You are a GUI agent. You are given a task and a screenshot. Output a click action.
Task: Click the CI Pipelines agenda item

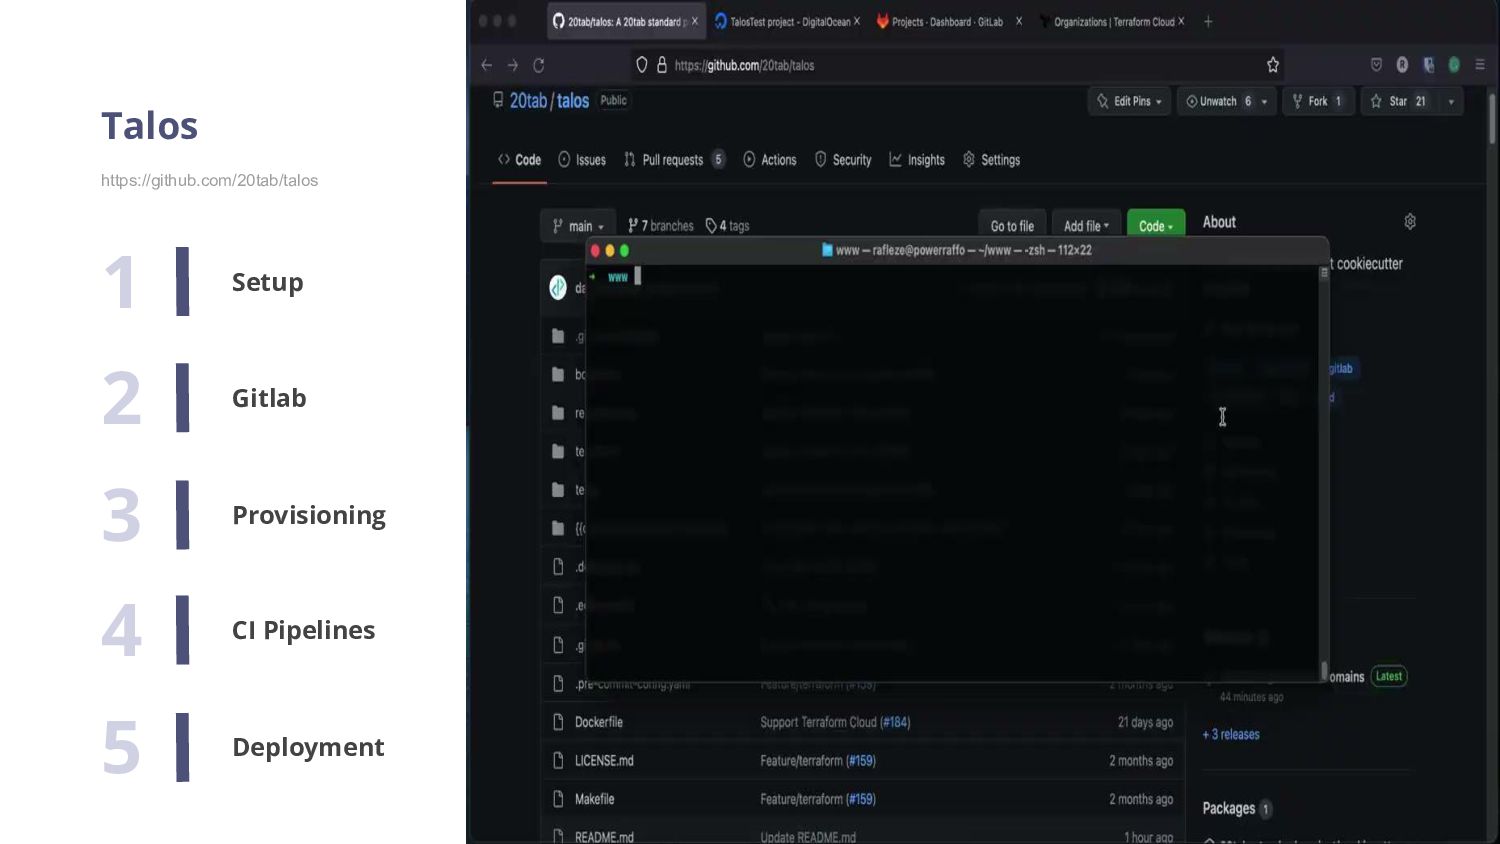point(303,630)
